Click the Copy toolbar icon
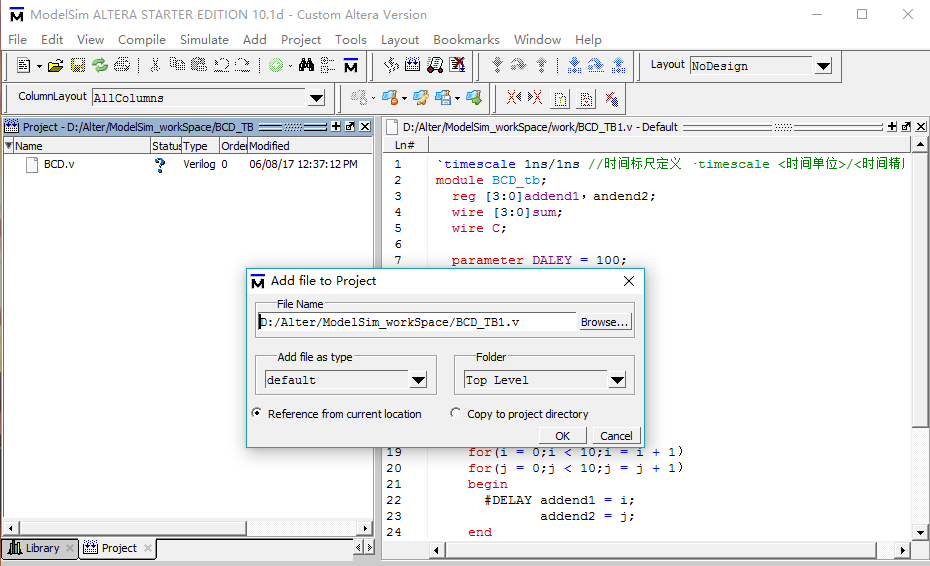The image size is (930, 566). (177, 65)
